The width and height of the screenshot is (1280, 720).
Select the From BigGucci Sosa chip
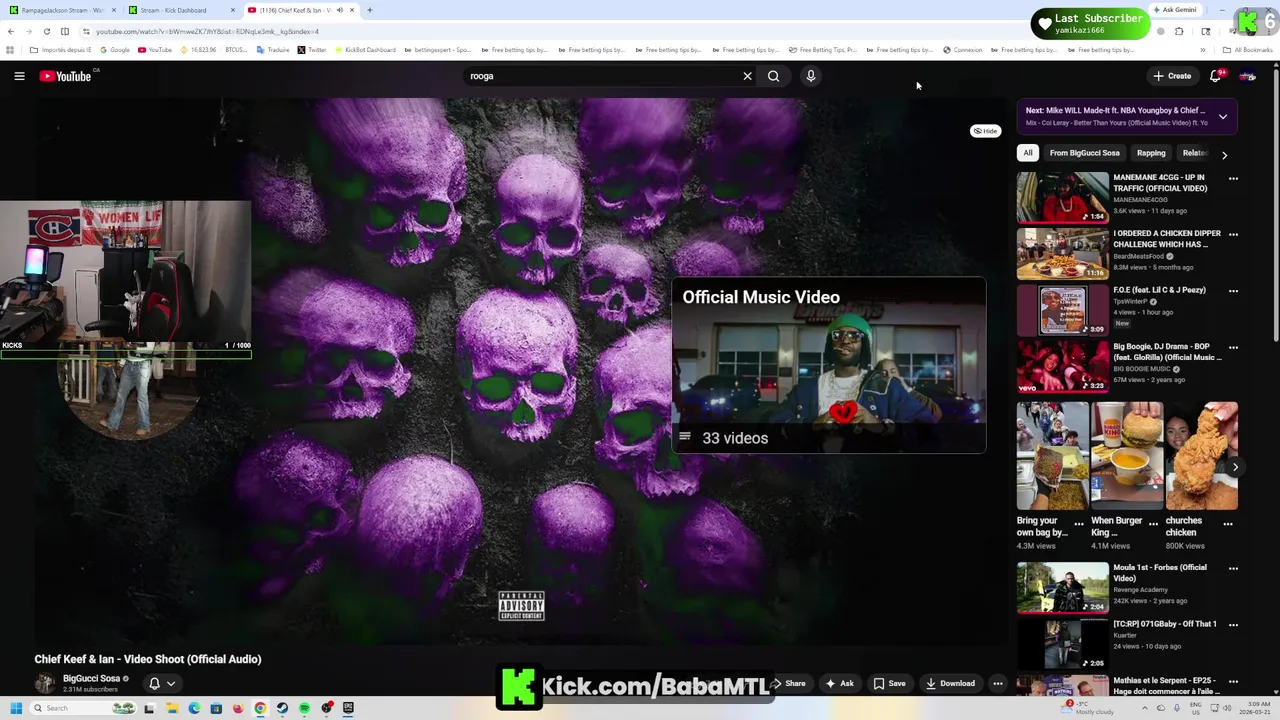(x=1084, y=153)
